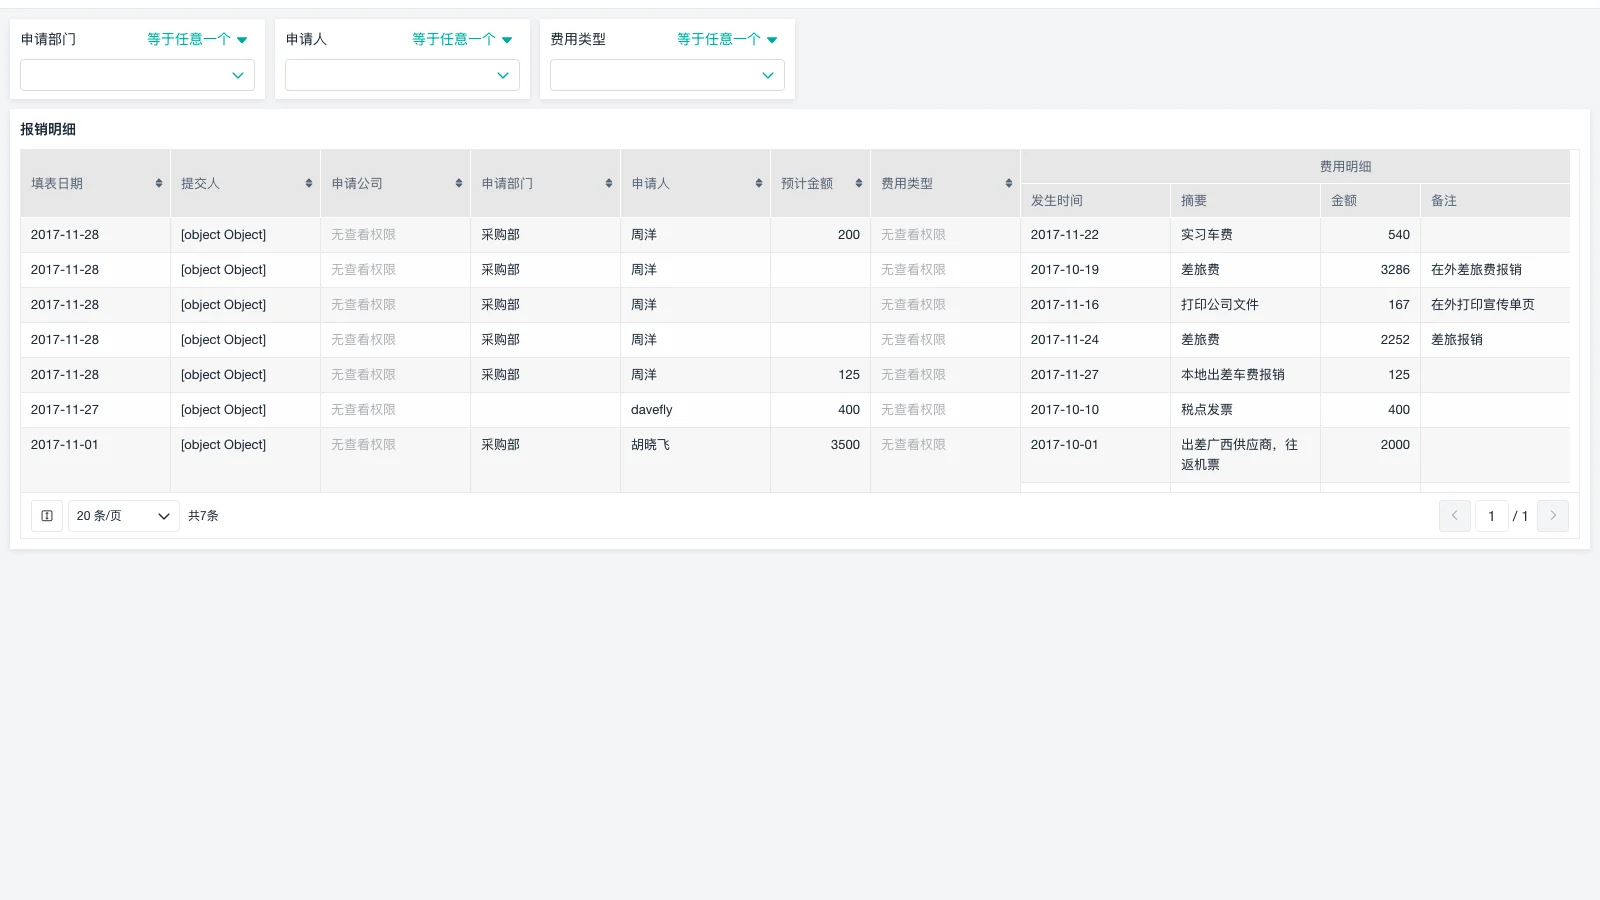Open the 费用类型 filter value selector
This screenshot has height=900, width=1600.
[667, 74]
